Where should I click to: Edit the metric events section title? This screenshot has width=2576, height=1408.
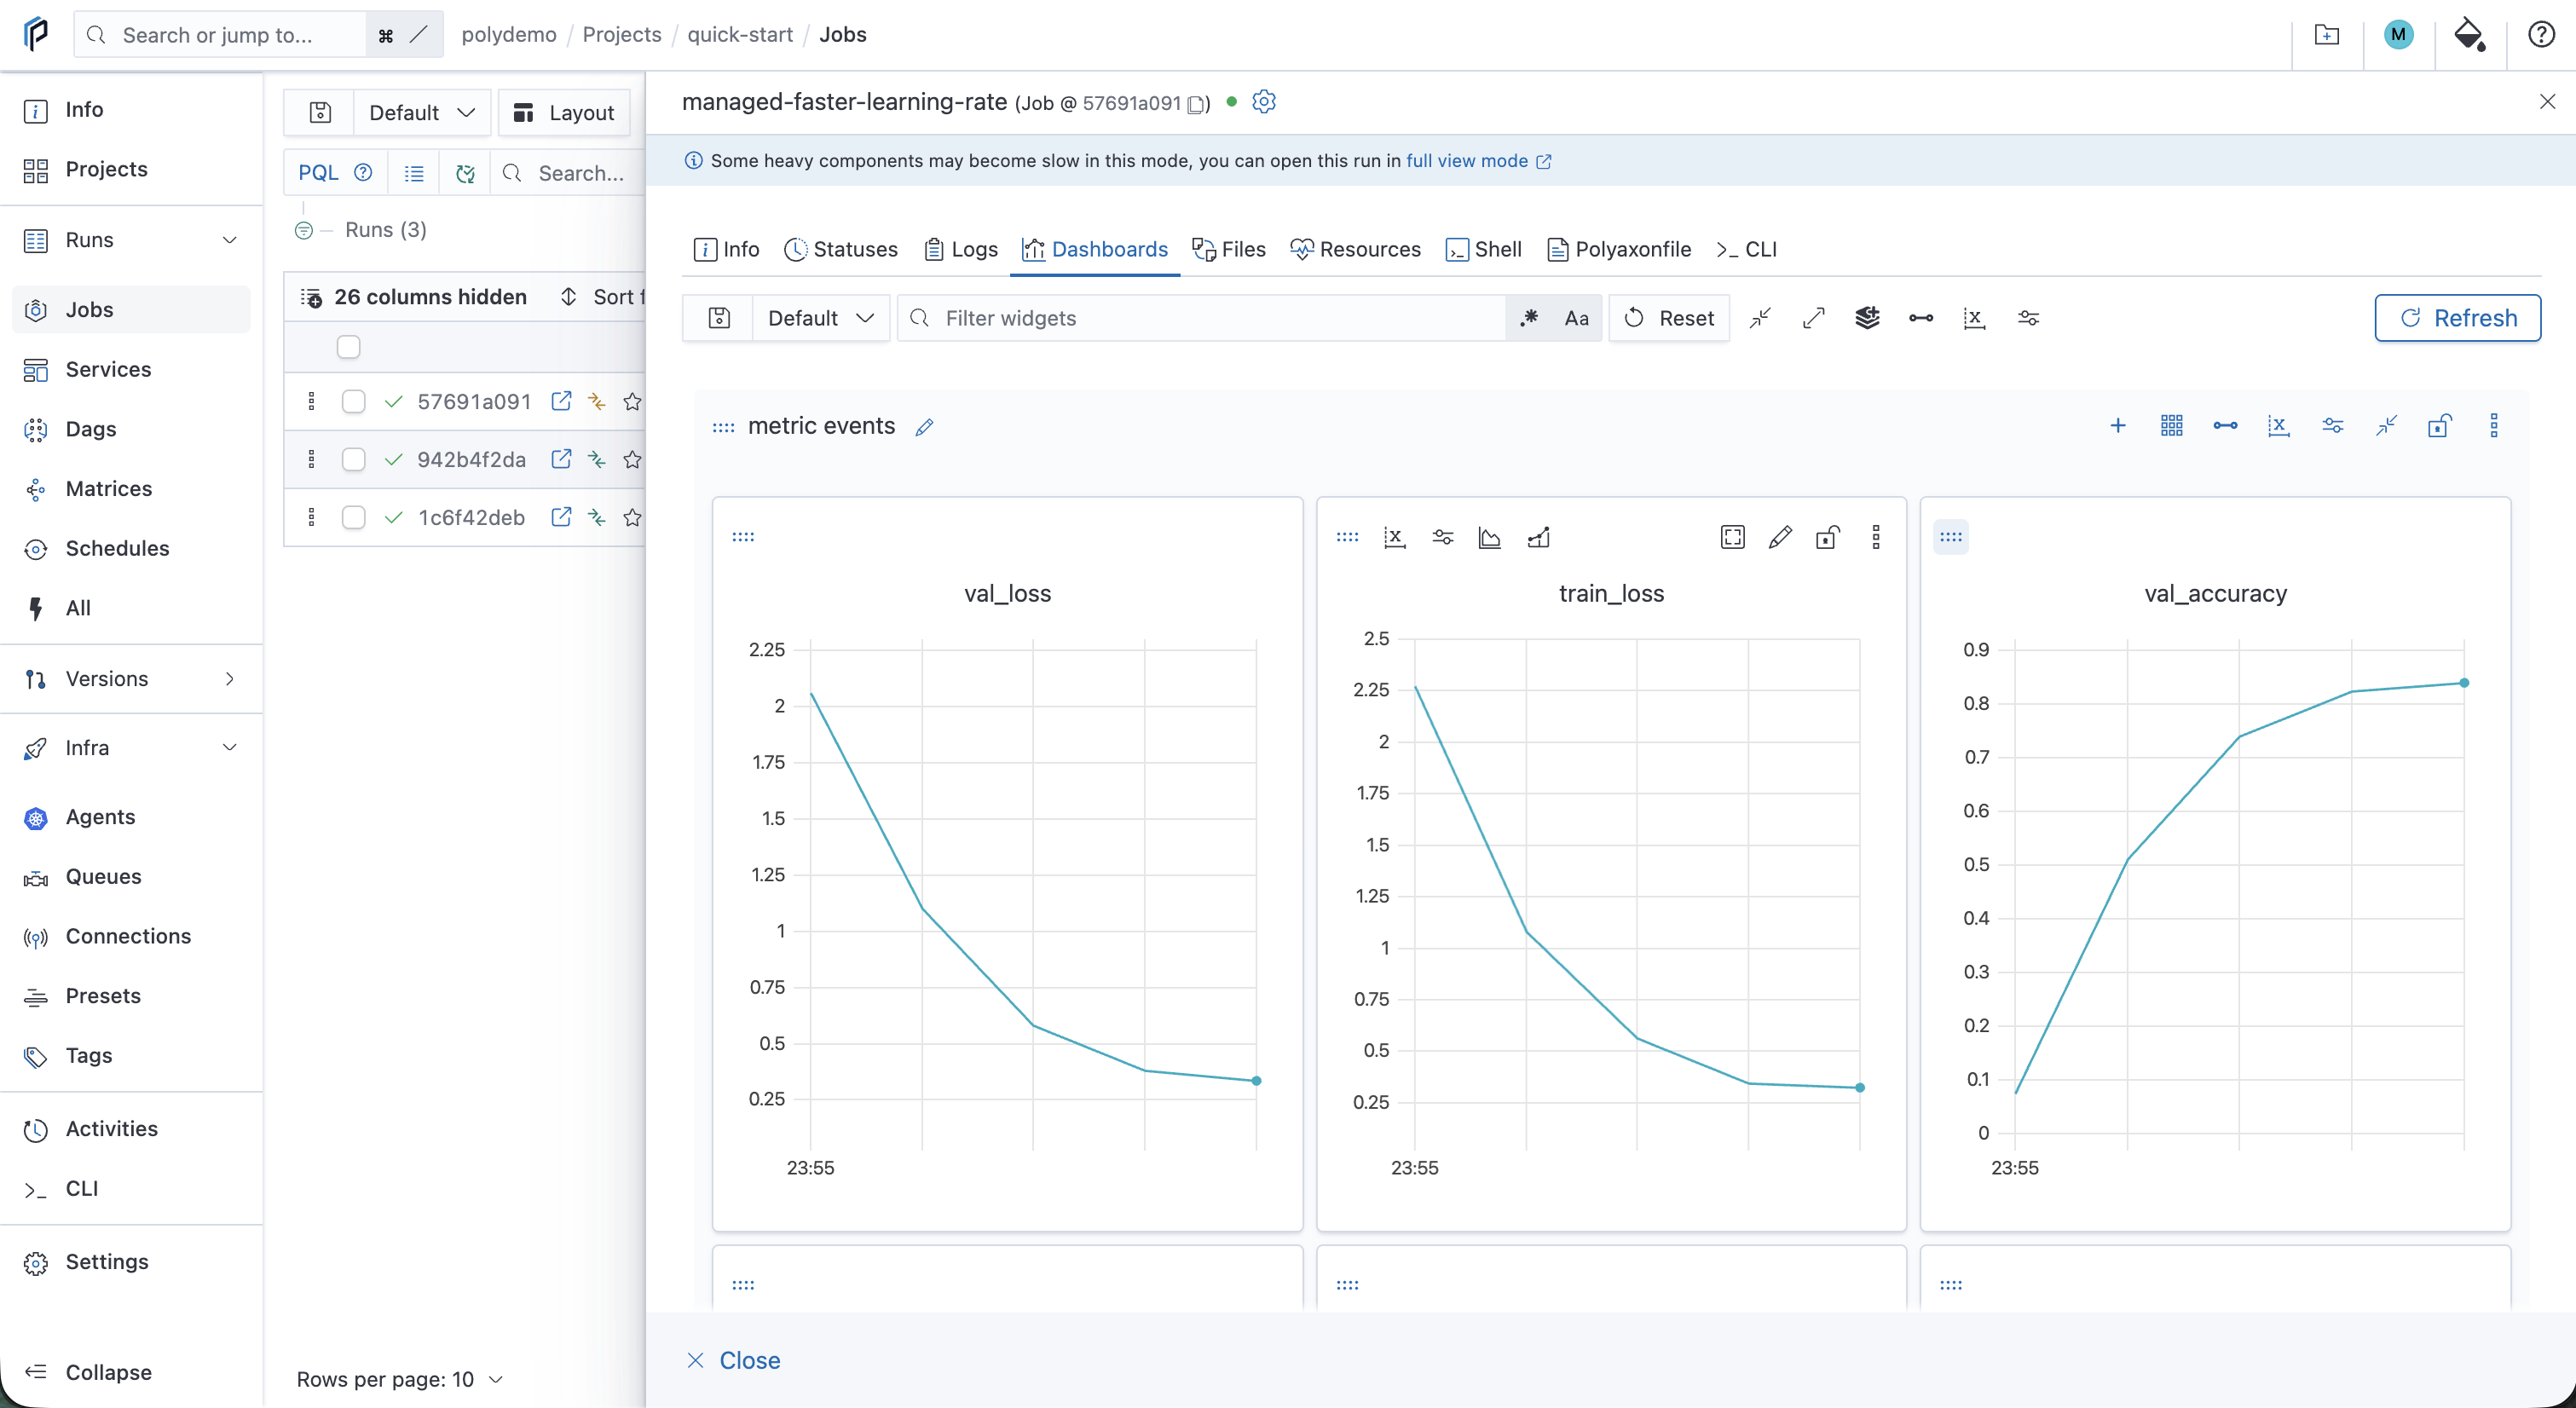pyautogui.click(x=925, y=427)
